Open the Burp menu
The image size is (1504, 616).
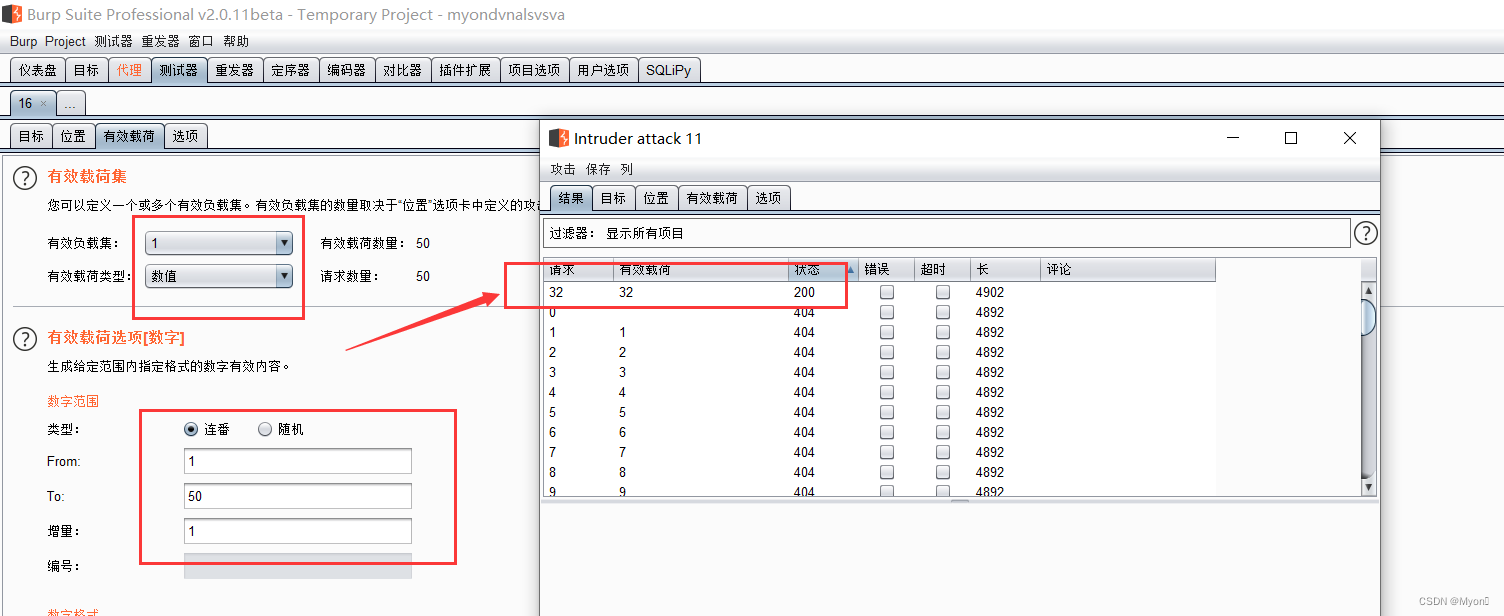click(23, 41)
